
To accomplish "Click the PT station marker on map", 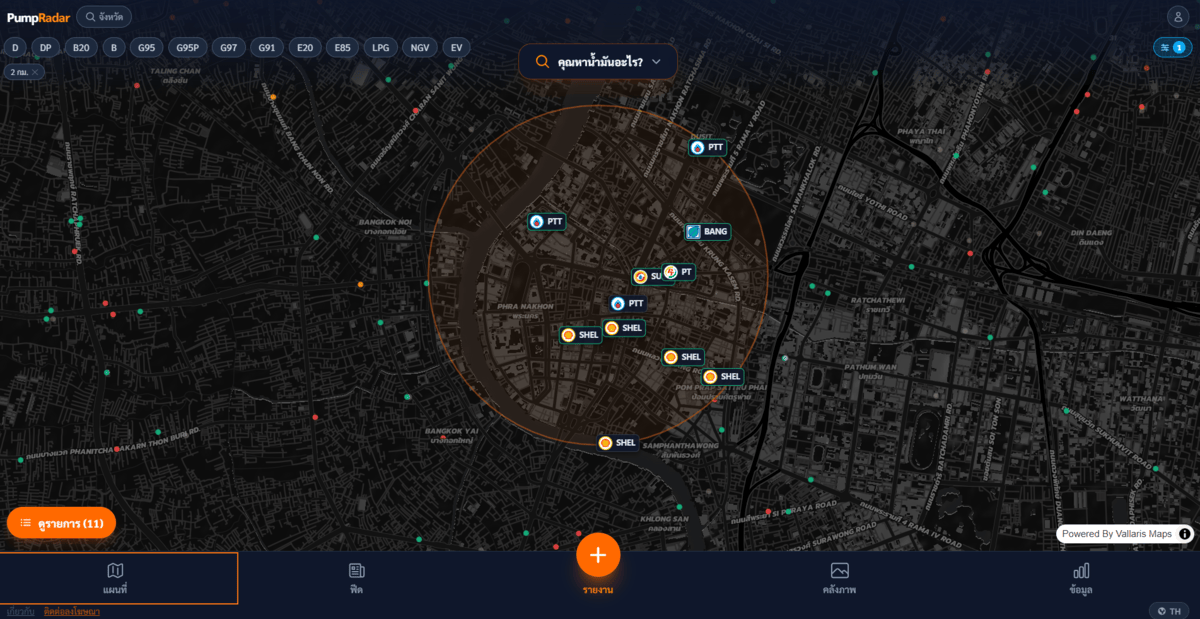I will tap(679, 272).
